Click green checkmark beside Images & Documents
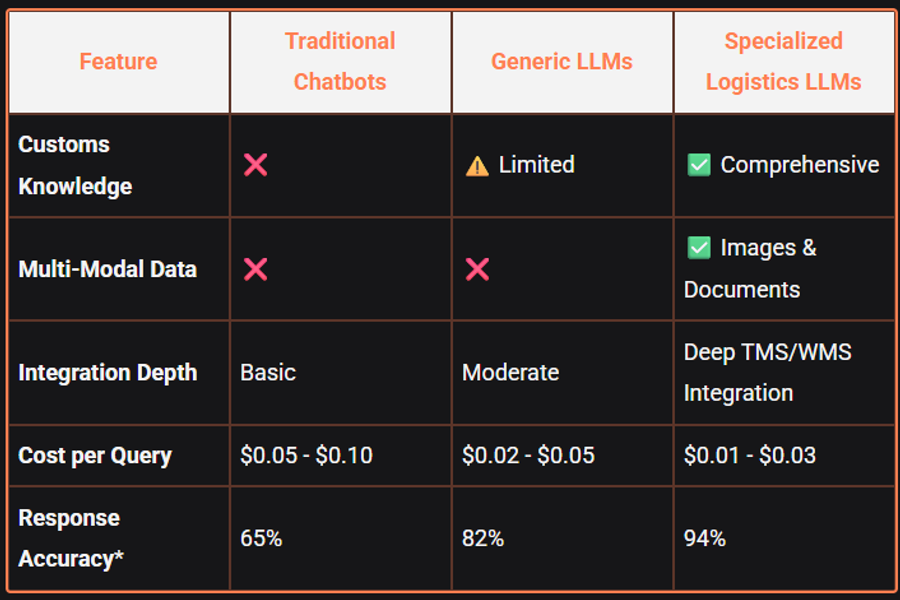The height and width of the screenshot is (600, 900). point(699,248)
